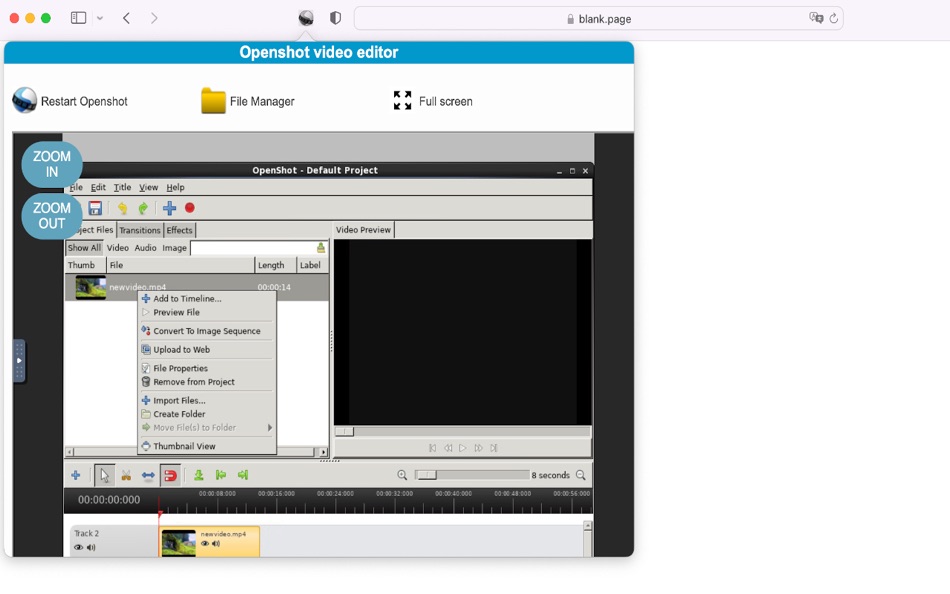Click the timeline zoom-out magnifier
Image resolution: width=950 pixels, height=594 pixels.
click(x=580, y=476)
